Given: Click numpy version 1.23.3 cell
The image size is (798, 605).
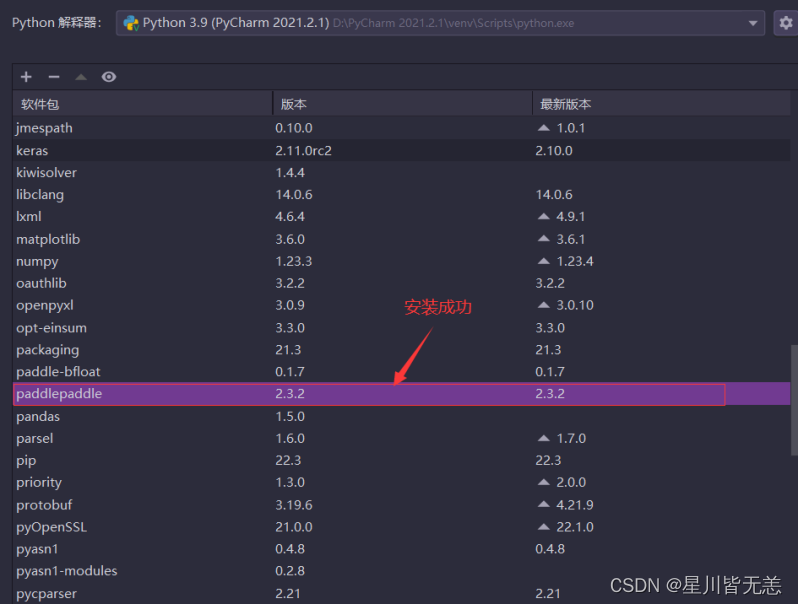Looking at the screenshot, I should click(294, 261).
